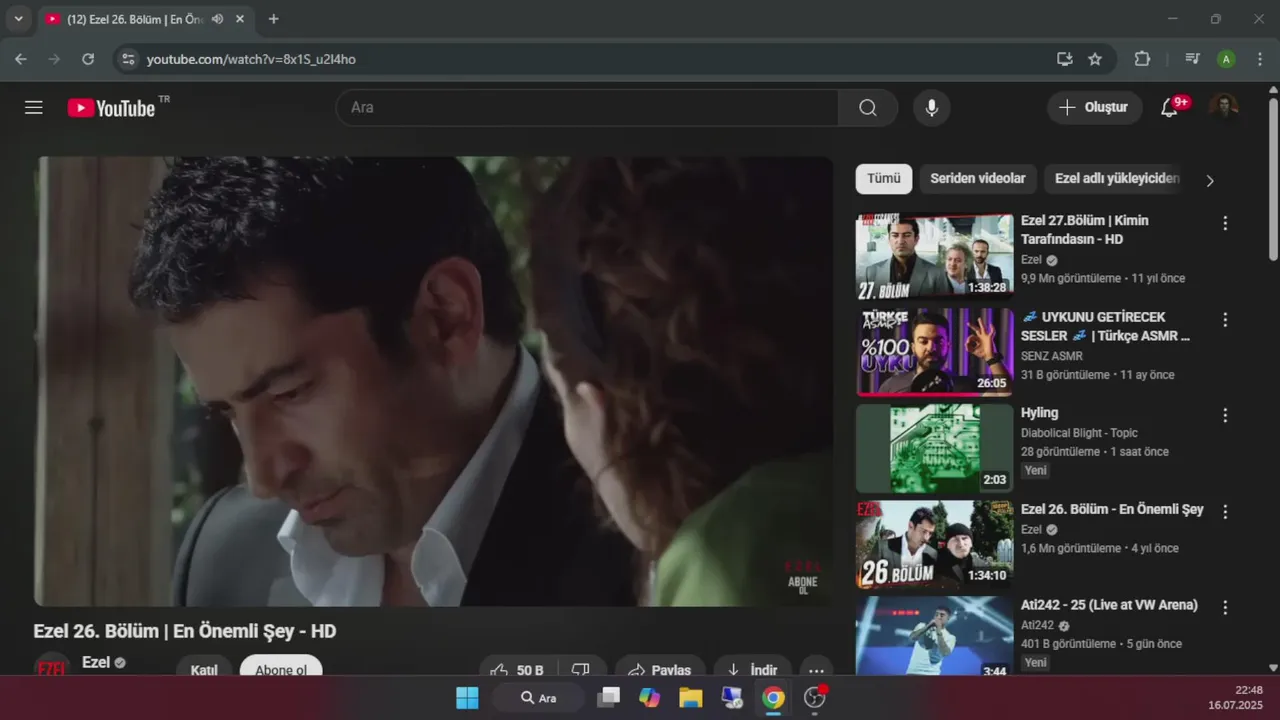This screenshot has height=720, width=1280.
Task: Open taskbar clock and date
Action: tap(1235, 698)
